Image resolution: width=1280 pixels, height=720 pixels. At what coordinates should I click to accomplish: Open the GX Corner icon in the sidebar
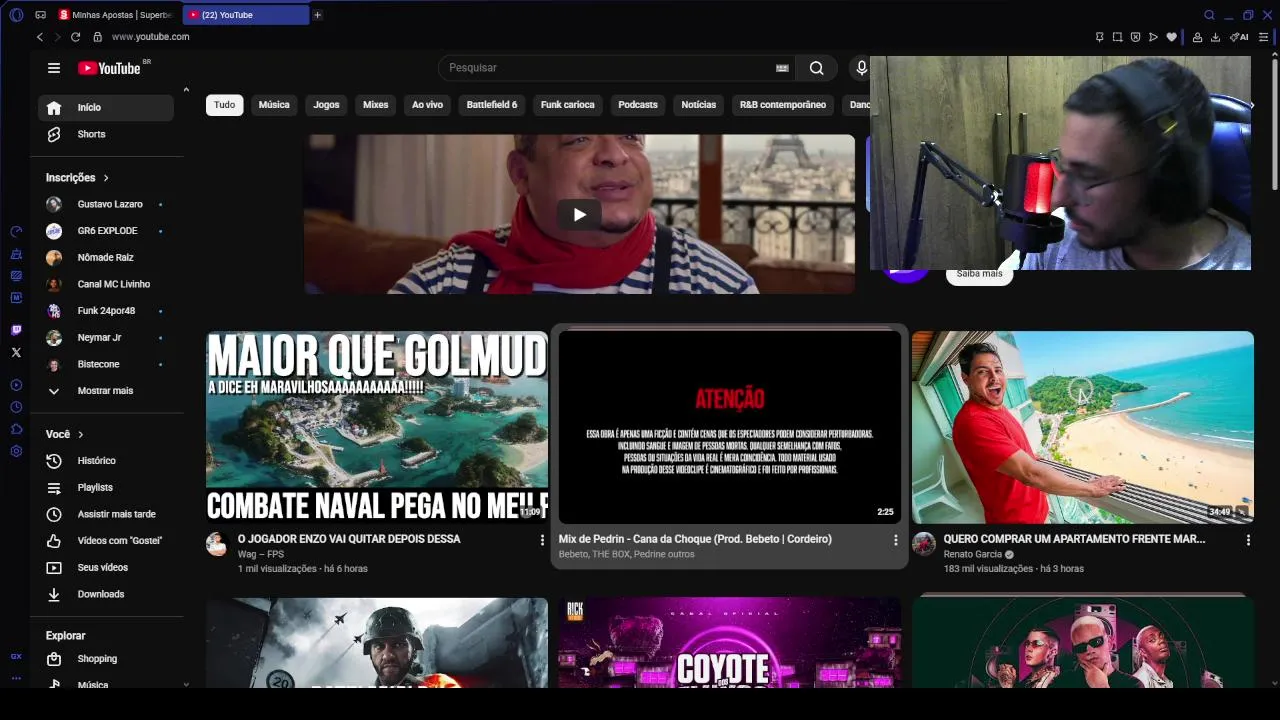pyautogui.click(x=16, y=656)
